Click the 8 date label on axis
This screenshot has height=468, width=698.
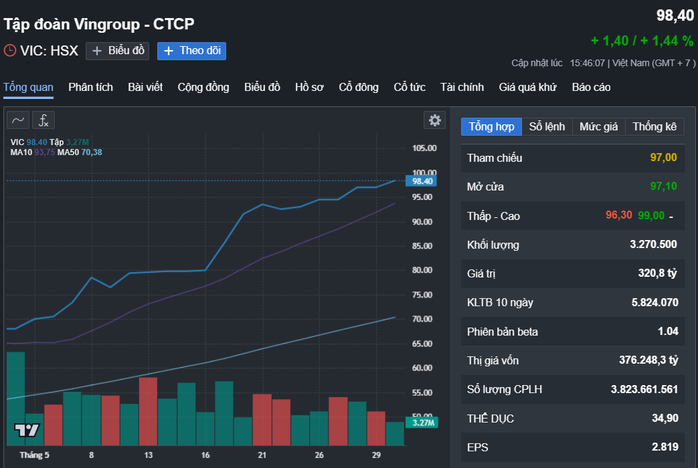coord(91,455)
